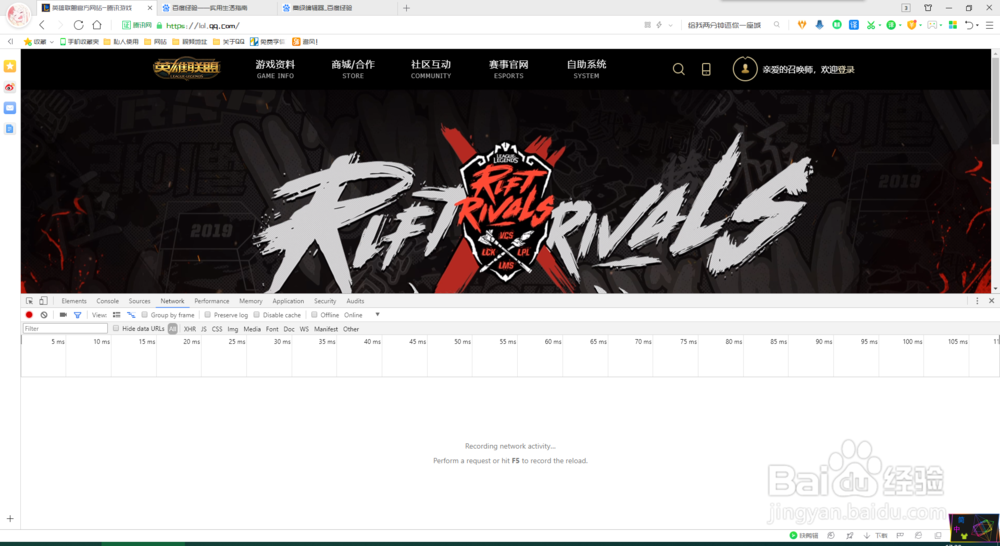Open the Online throttling dropdown

[x=362, y=315]
